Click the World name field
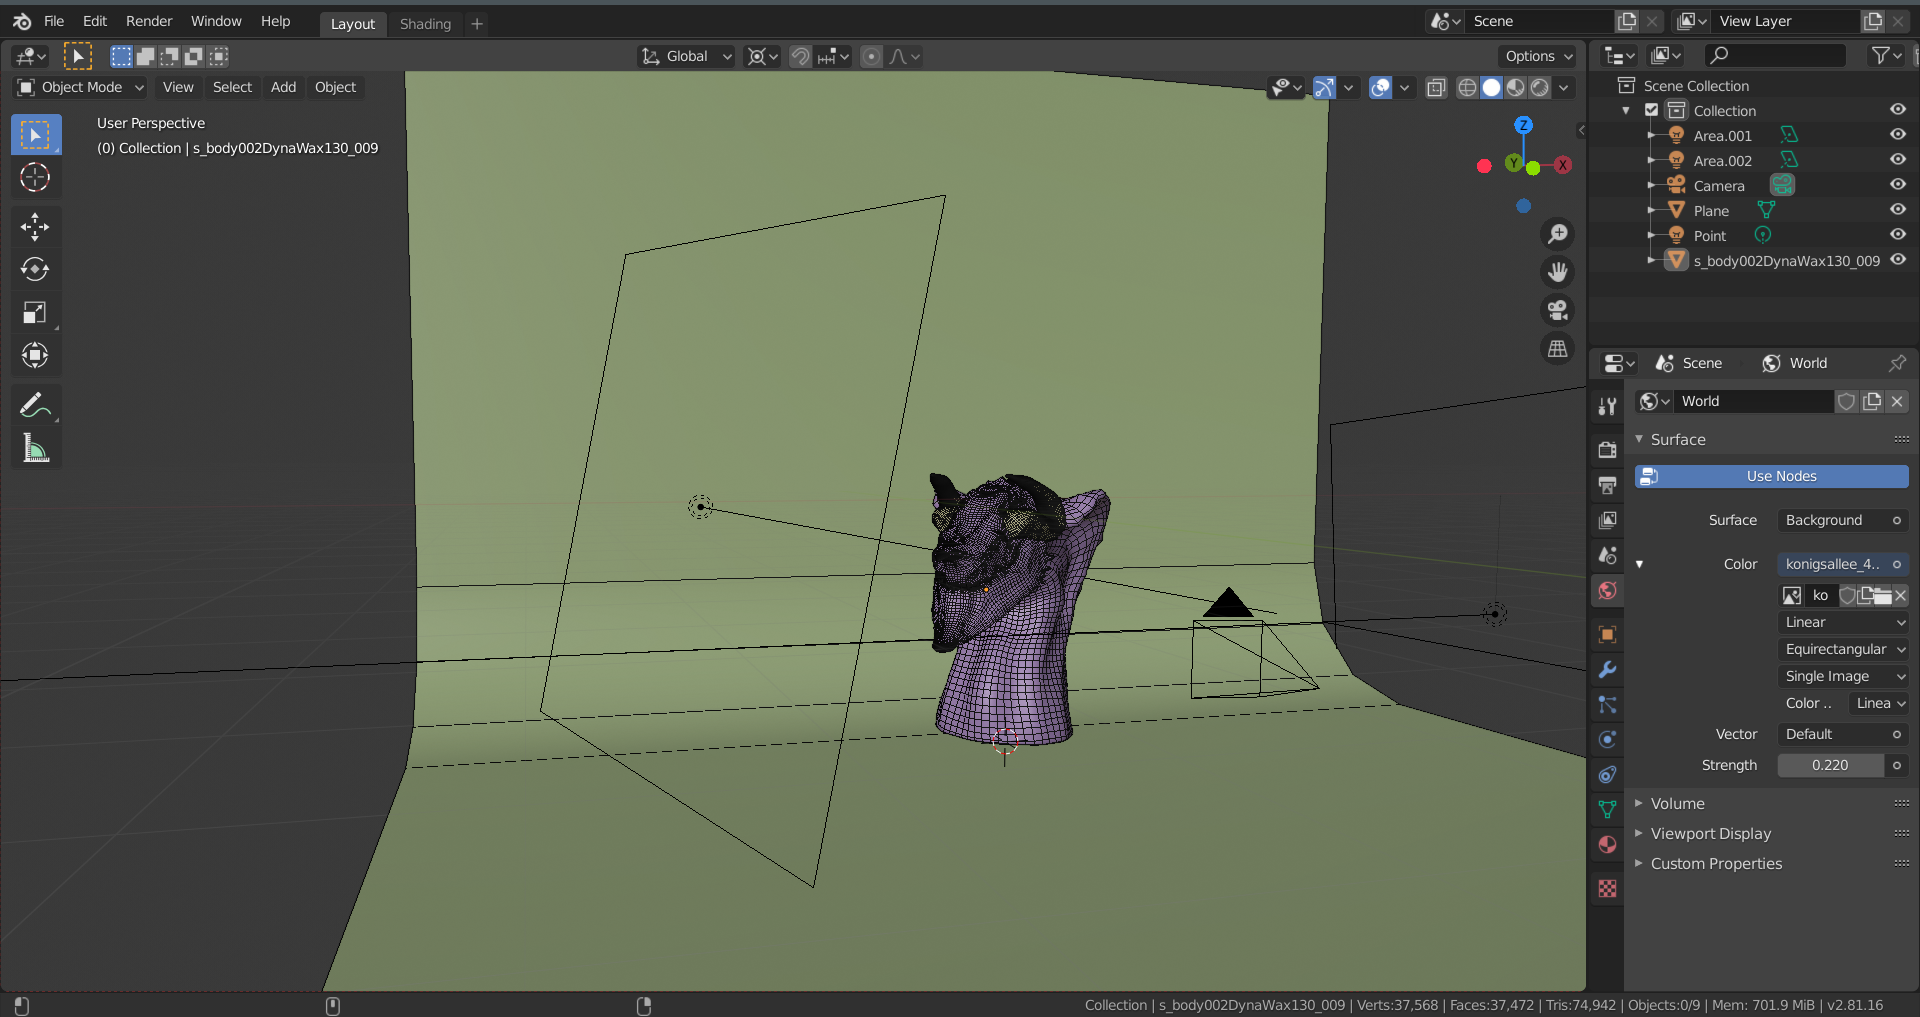Image resolution: width=1920 pixels, height=1017 pixels. (x=1755, y=401)
